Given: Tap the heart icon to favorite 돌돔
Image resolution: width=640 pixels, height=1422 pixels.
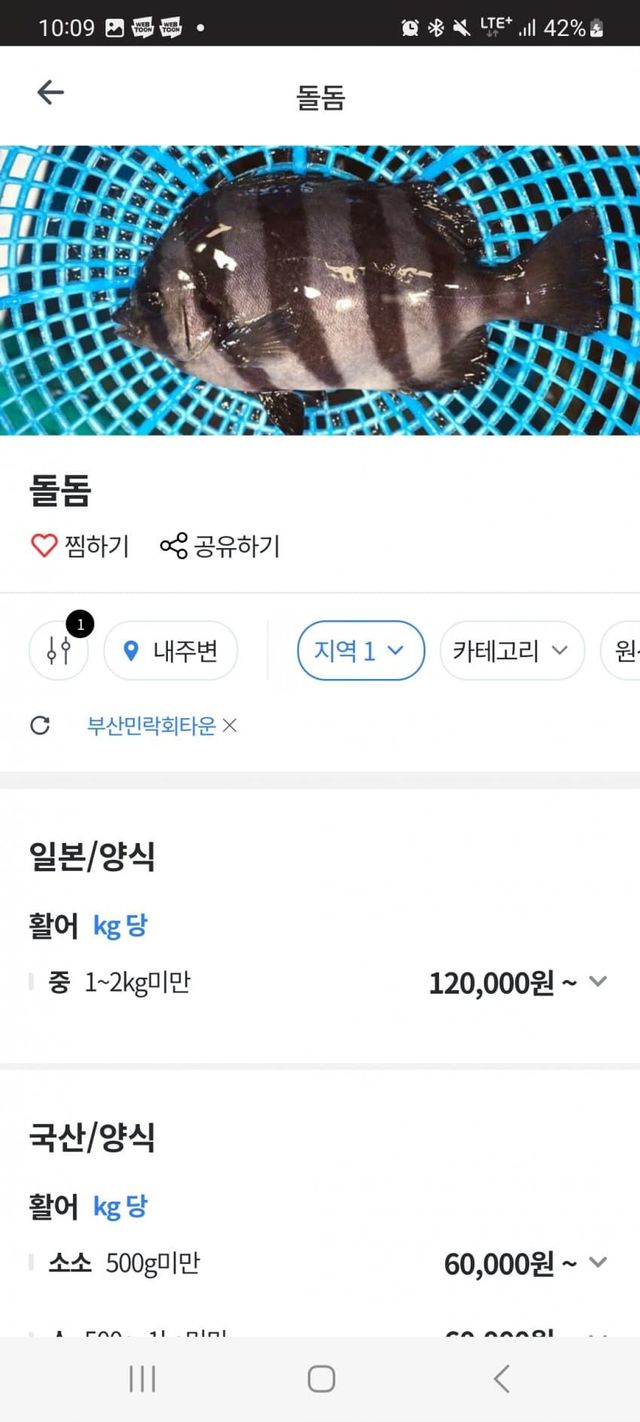Looking at the screenshot, I should [x=44, y=546].
